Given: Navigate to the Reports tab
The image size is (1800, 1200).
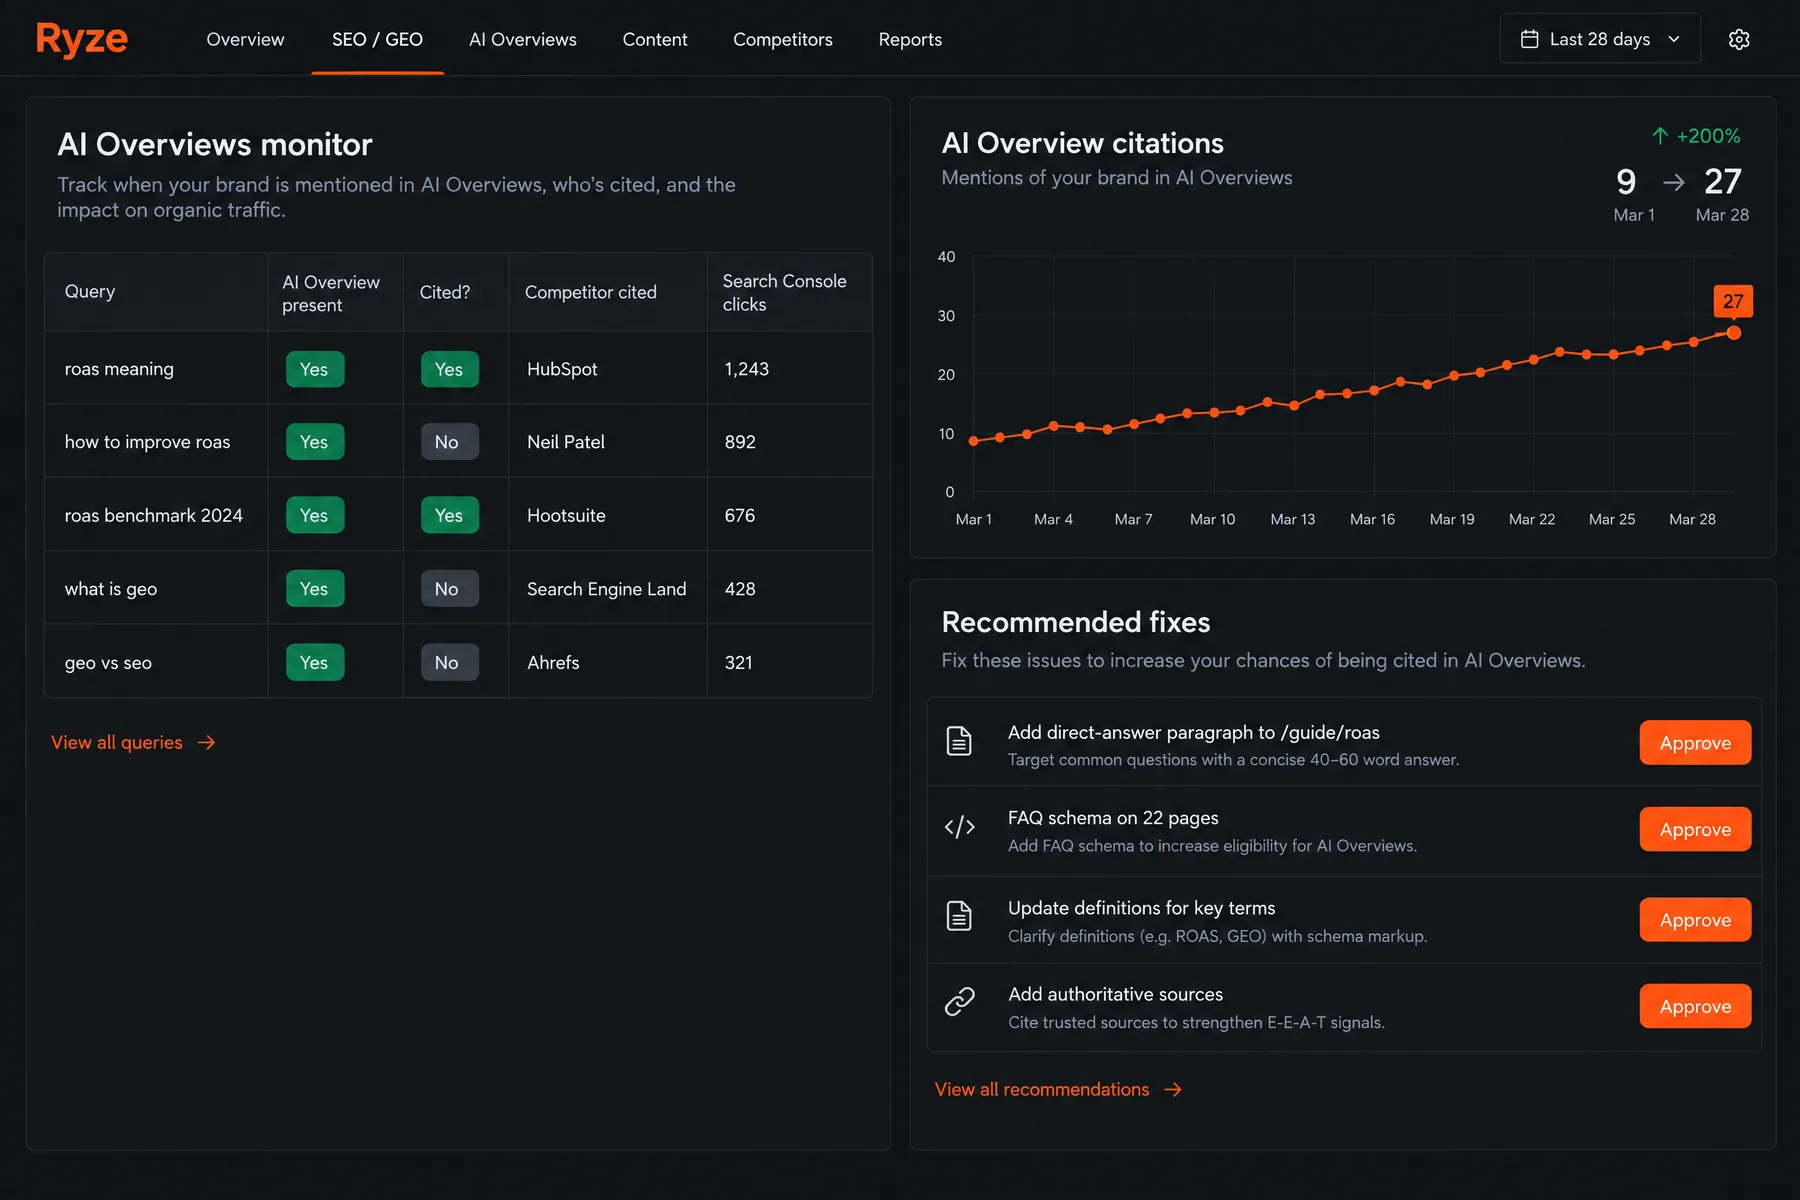Looking at the screenshot, I should click(910, 39).
